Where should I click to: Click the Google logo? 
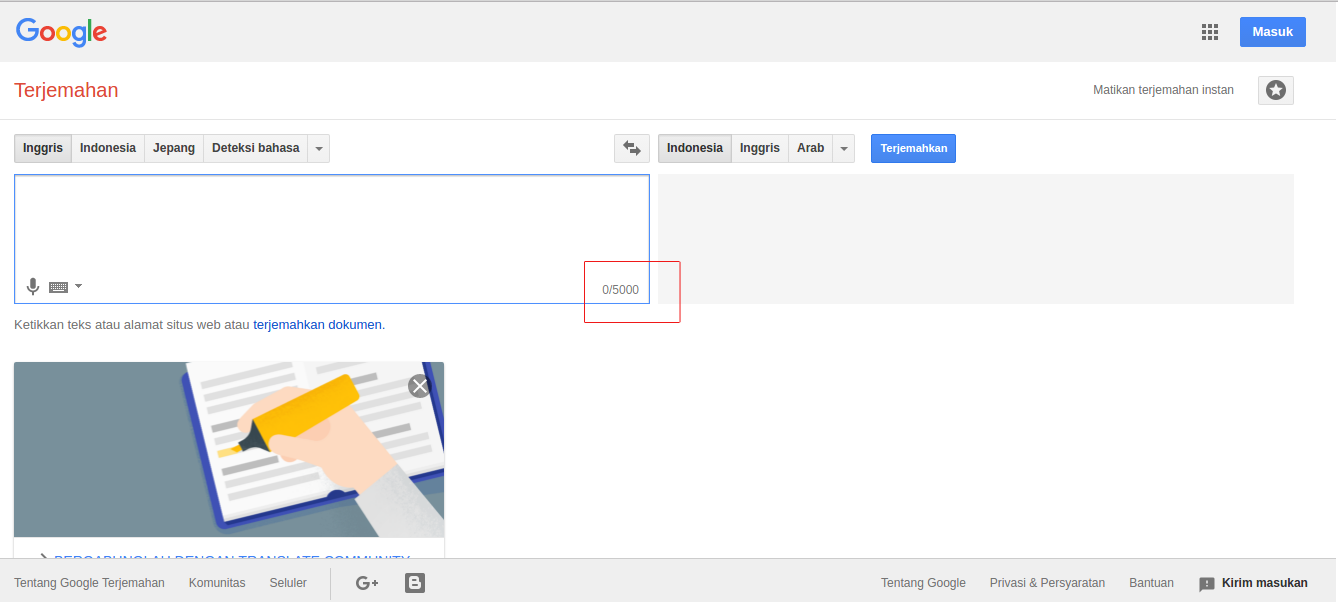coord(61,32)
